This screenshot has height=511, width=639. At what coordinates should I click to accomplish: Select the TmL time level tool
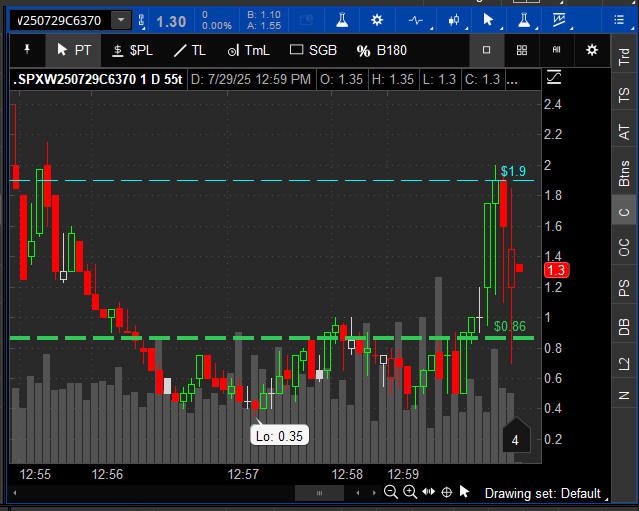tap(249, 49)
